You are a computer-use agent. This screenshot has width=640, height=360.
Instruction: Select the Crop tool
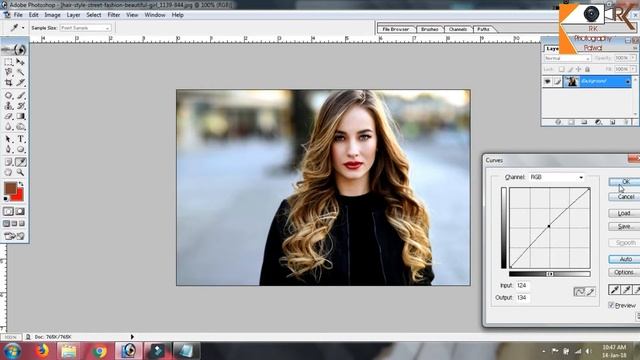click(x=9, y=82)
